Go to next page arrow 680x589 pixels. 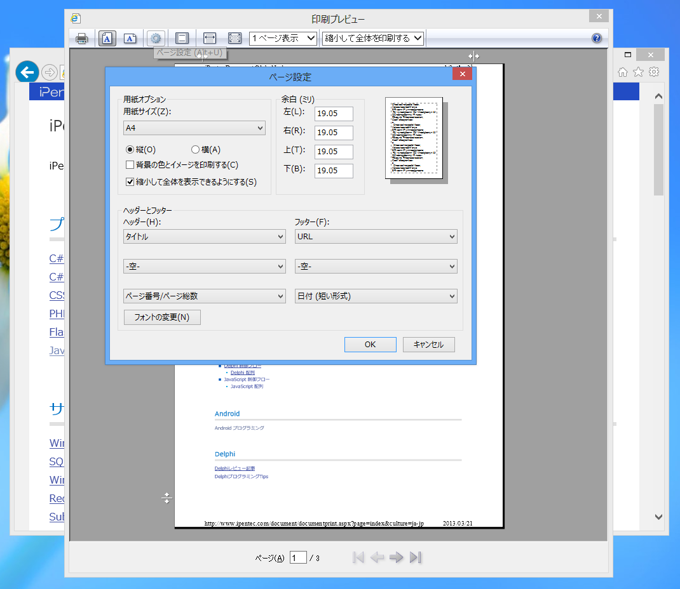pyautogui.click(x=396, y=557)
